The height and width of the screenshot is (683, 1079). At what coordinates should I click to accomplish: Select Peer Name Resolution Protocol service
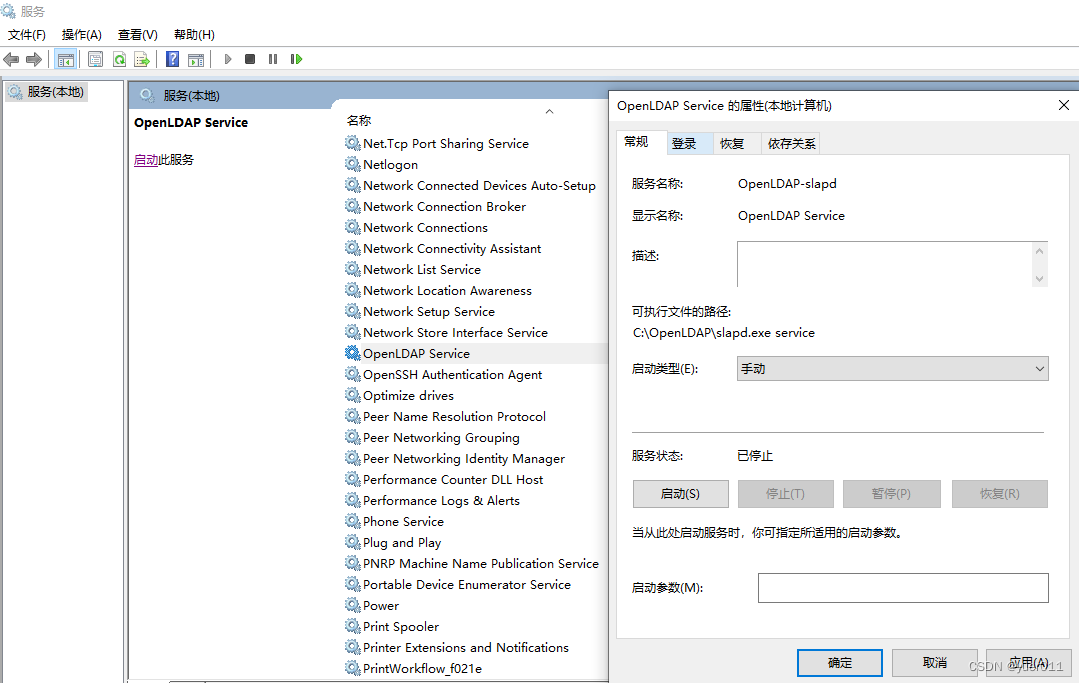coord(454,416)
